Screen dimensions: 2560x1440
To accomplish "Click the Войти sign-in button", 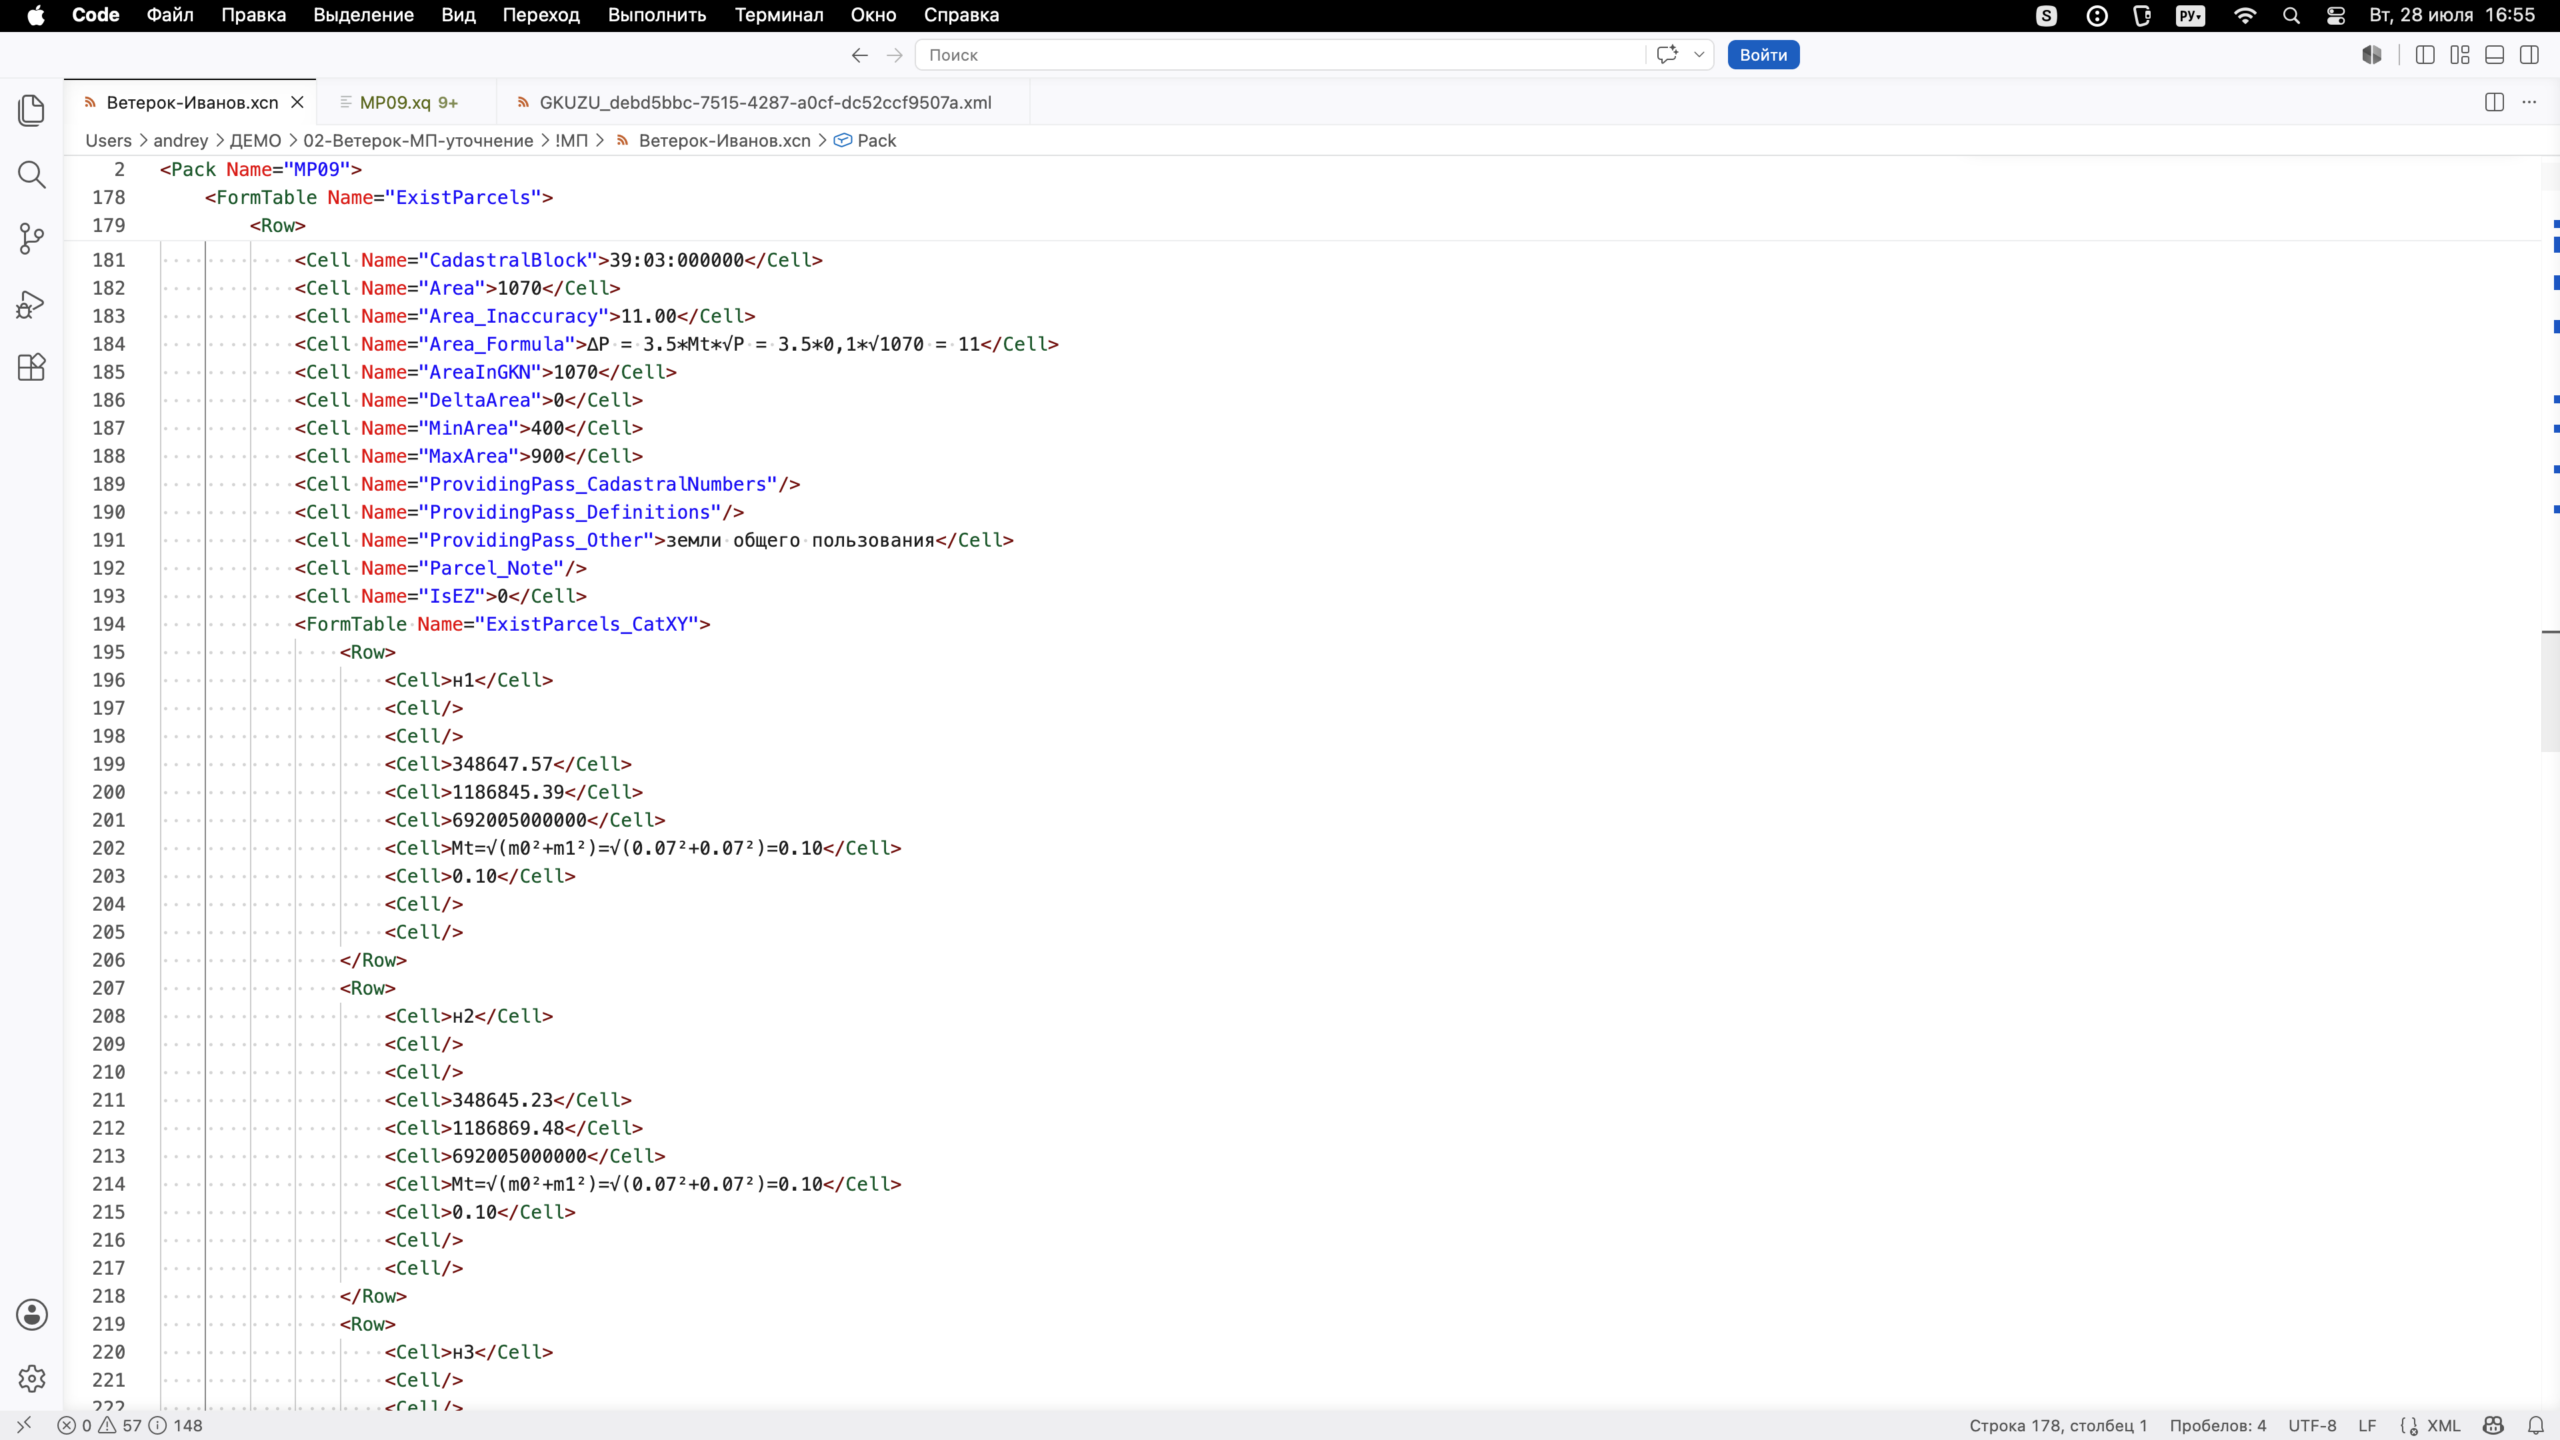I will [x=1763, y=55].
